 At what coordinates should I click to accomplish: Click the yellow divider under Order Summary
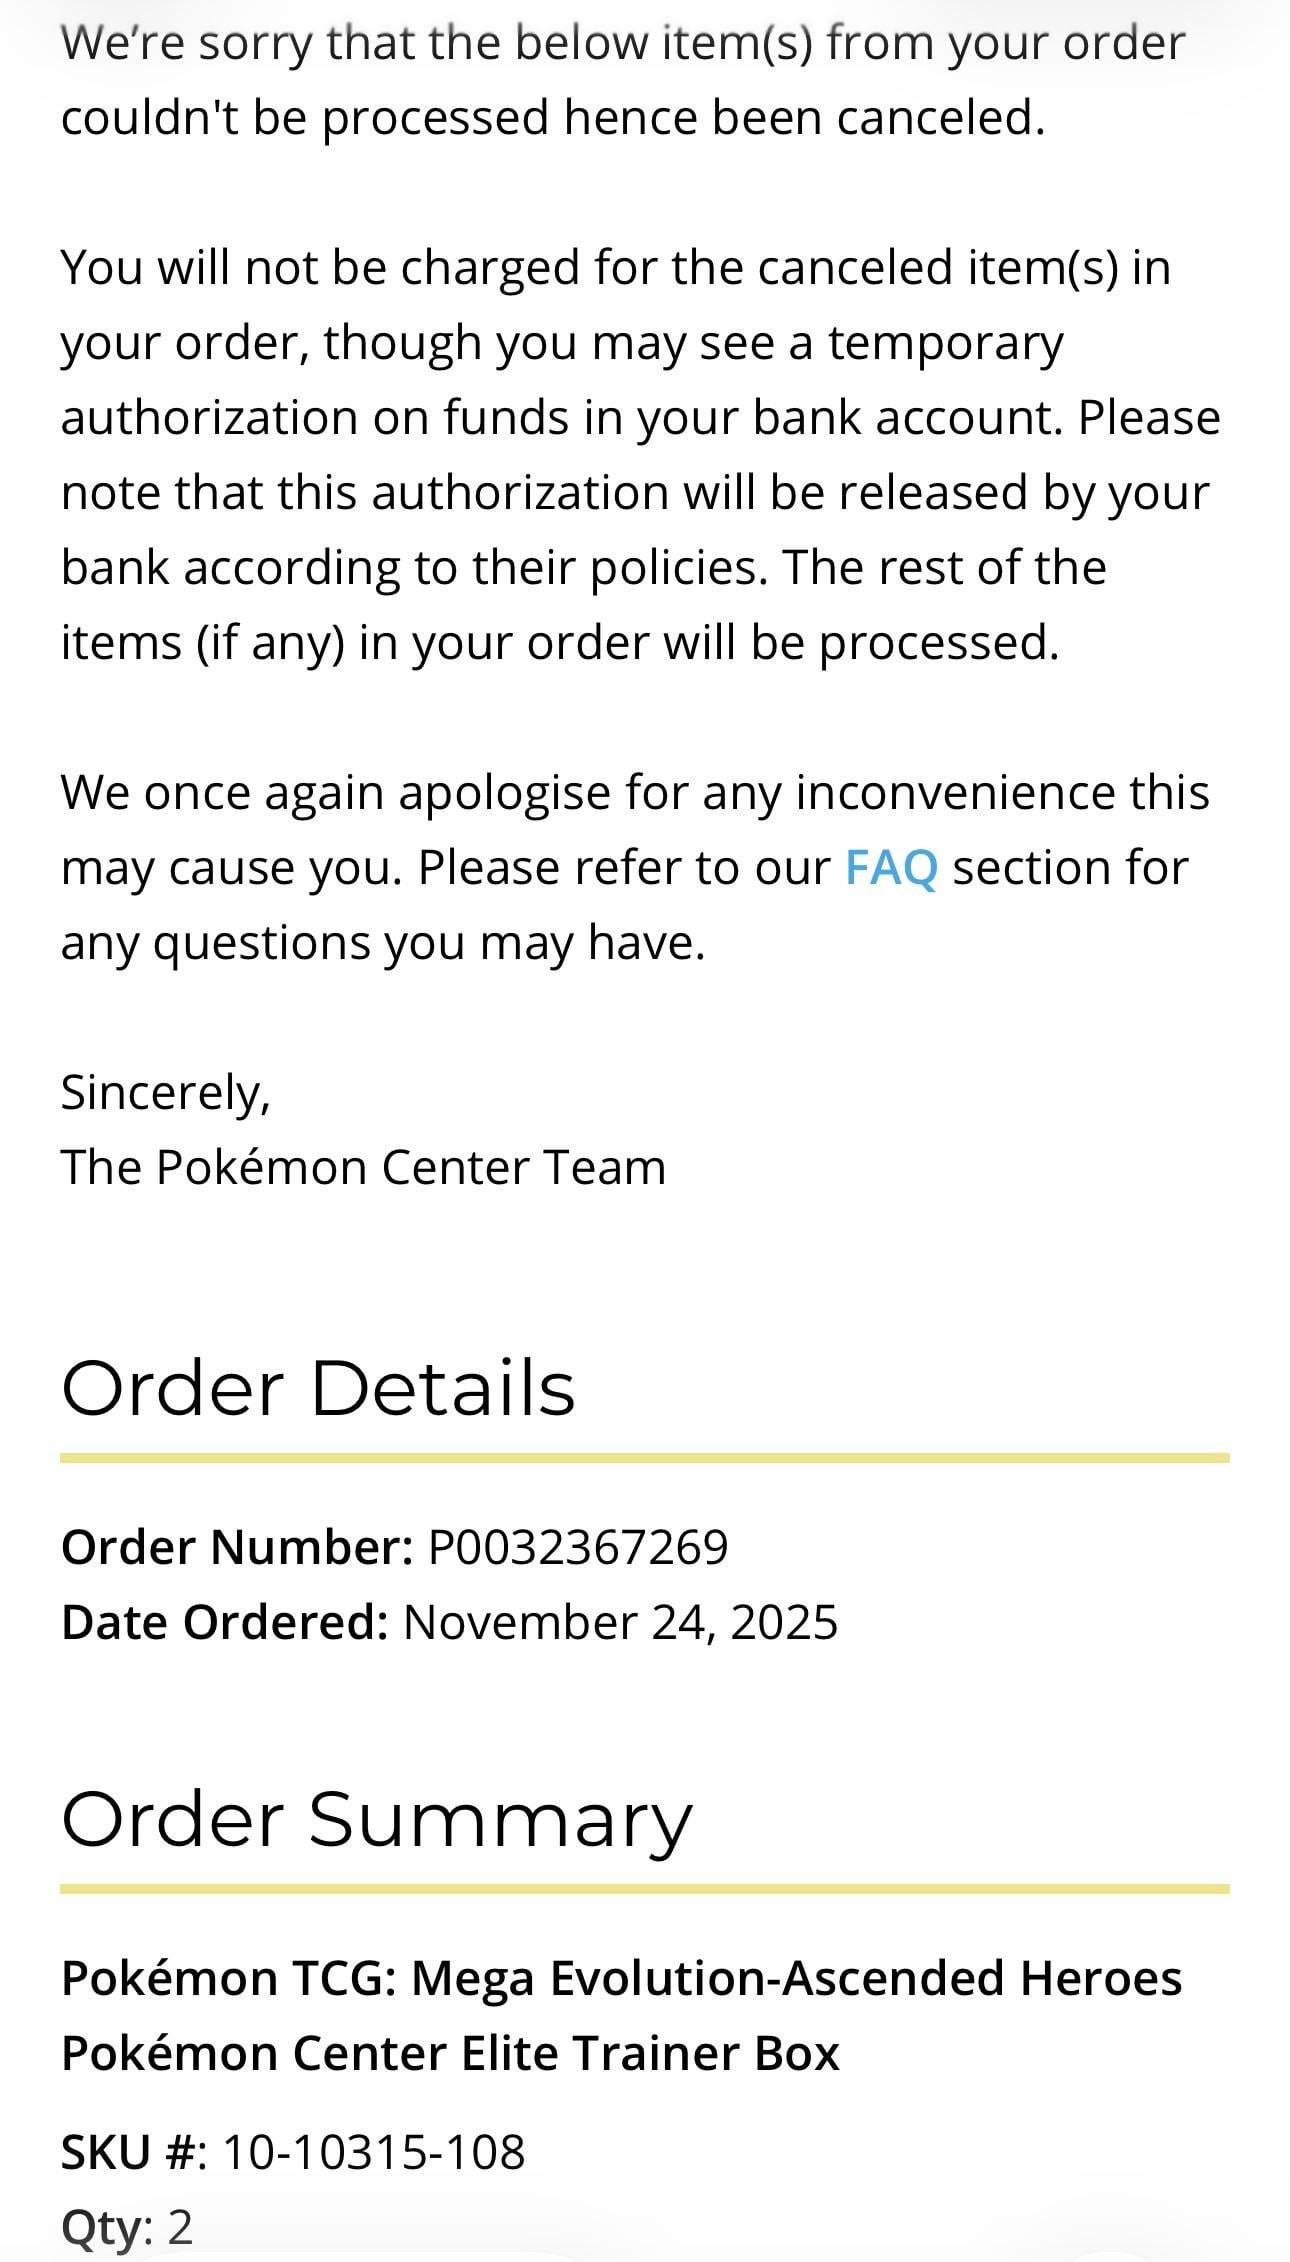[644, 1888]
